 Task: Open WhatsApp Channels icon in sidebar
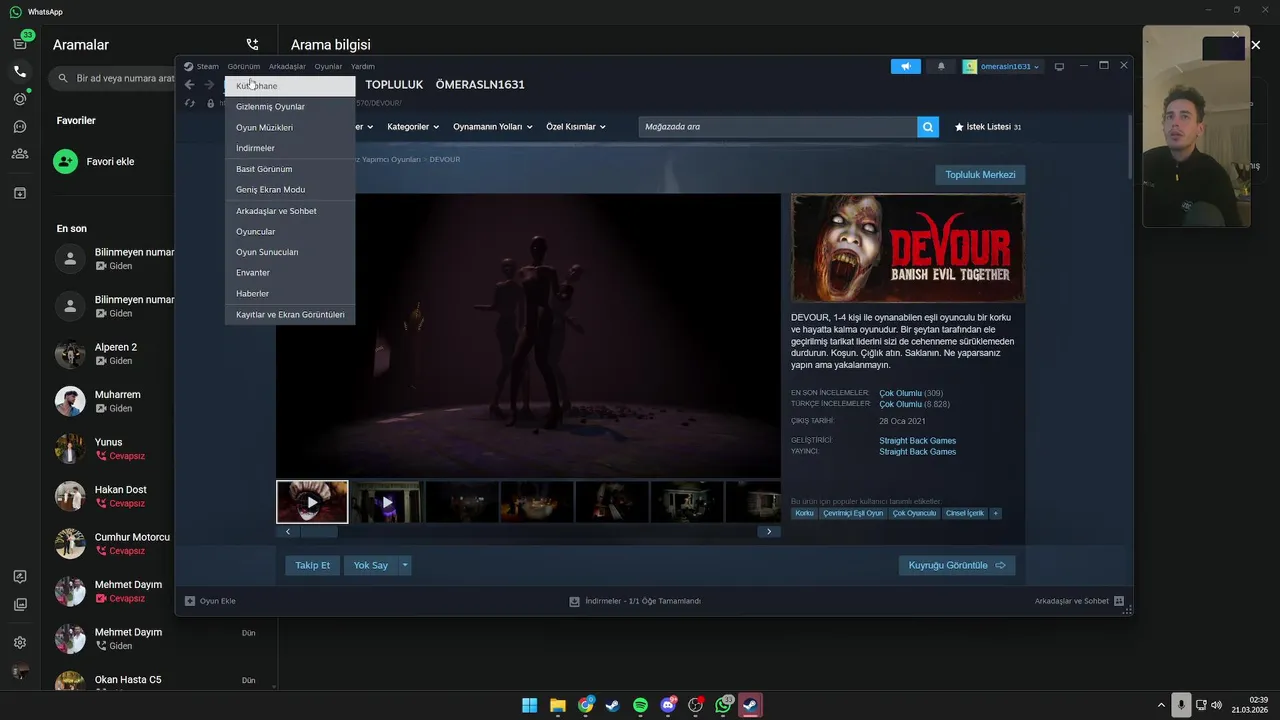click(20, 126)
